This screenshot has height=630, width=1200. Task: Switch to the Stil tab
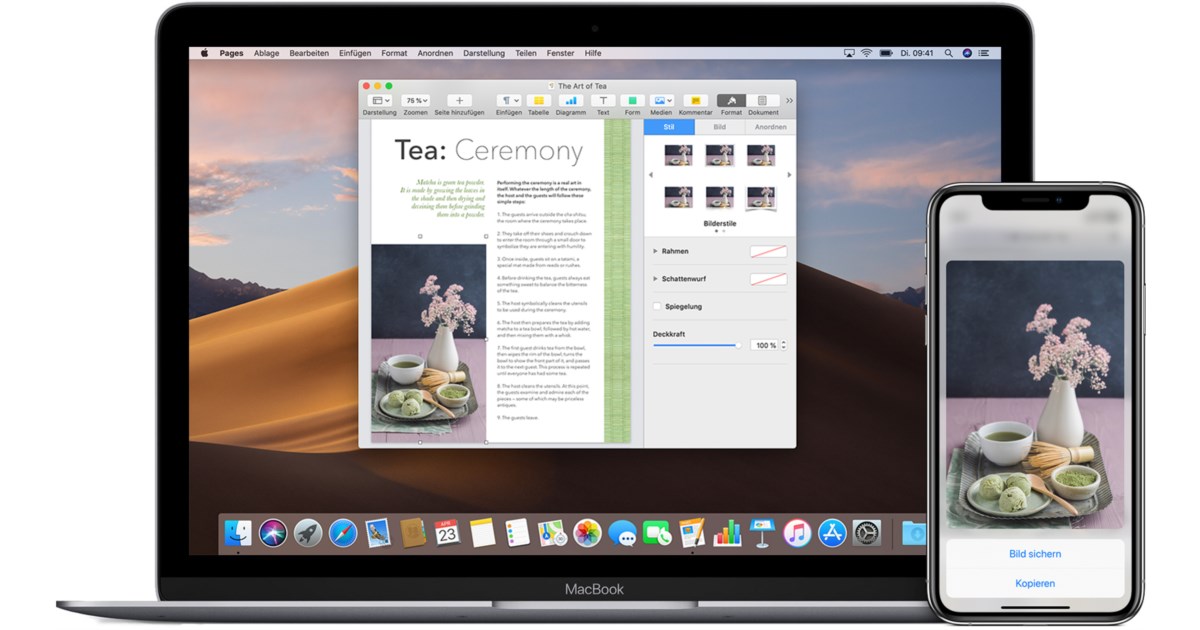point(669,127)
